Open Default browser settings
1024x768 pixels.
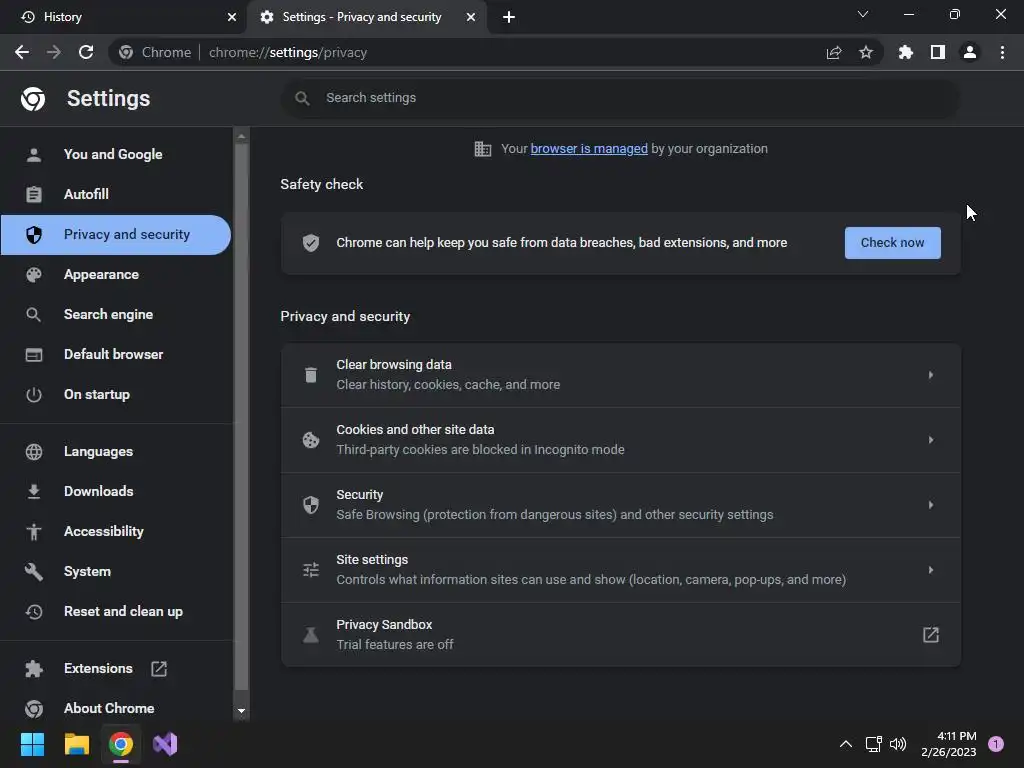pos(116,354)
